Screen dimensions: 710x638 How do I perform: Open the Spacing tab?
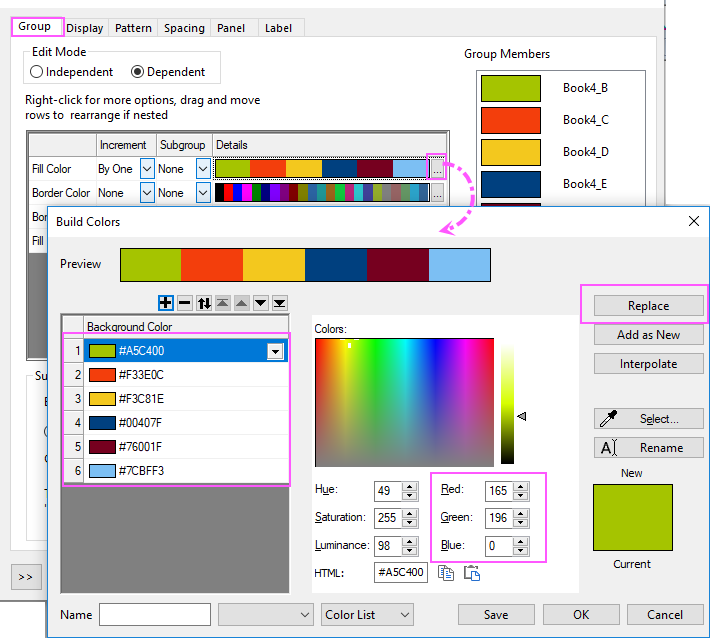point(184,28)
